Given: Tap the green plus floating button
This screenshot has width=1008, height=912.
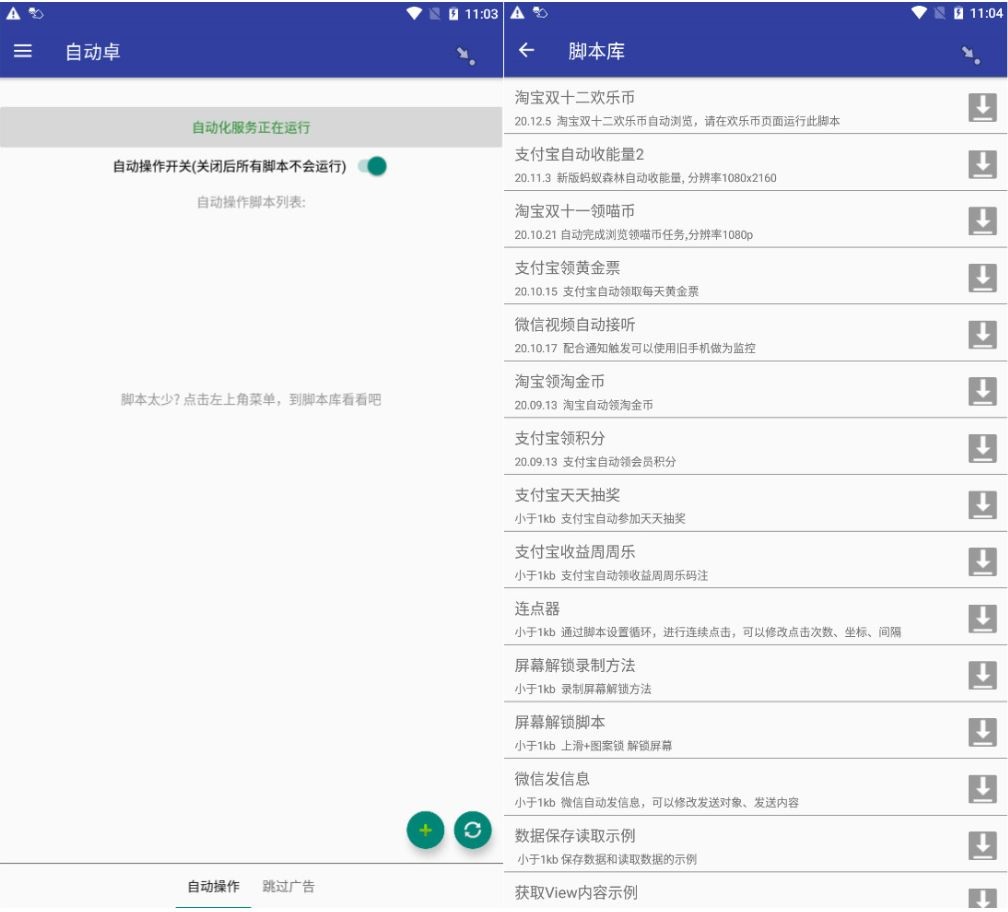Looking at the screenshot, I should click(x=424, y=830).
